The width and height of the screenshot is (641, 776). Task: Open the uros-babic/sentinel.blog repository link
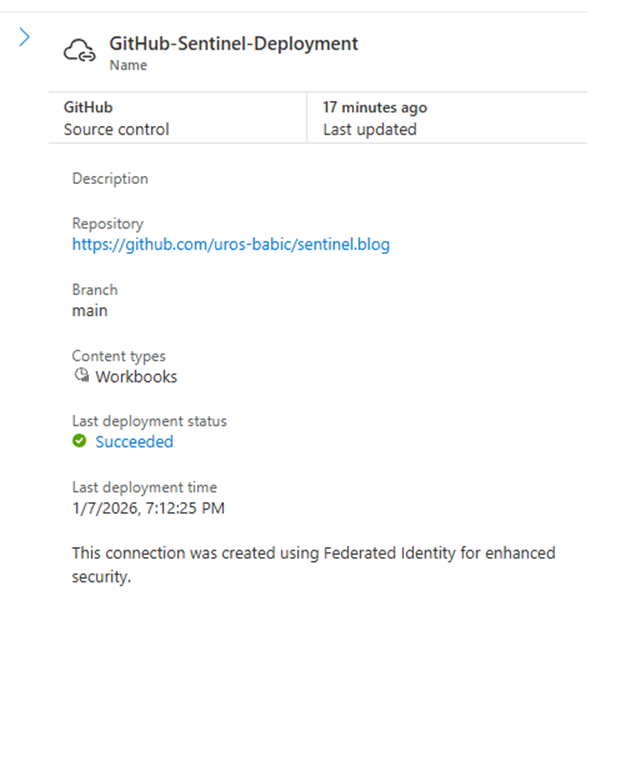230,244
